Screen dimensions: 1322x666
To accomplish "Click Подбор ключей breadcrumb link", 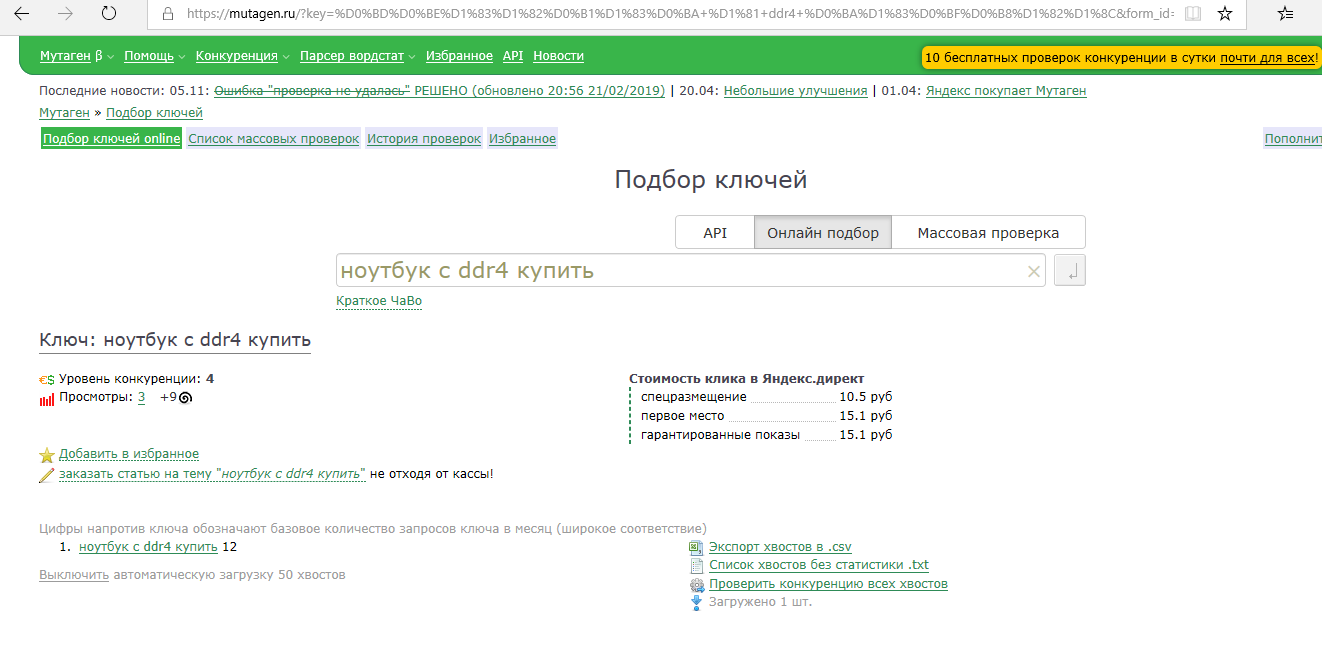I will point(154,113).
